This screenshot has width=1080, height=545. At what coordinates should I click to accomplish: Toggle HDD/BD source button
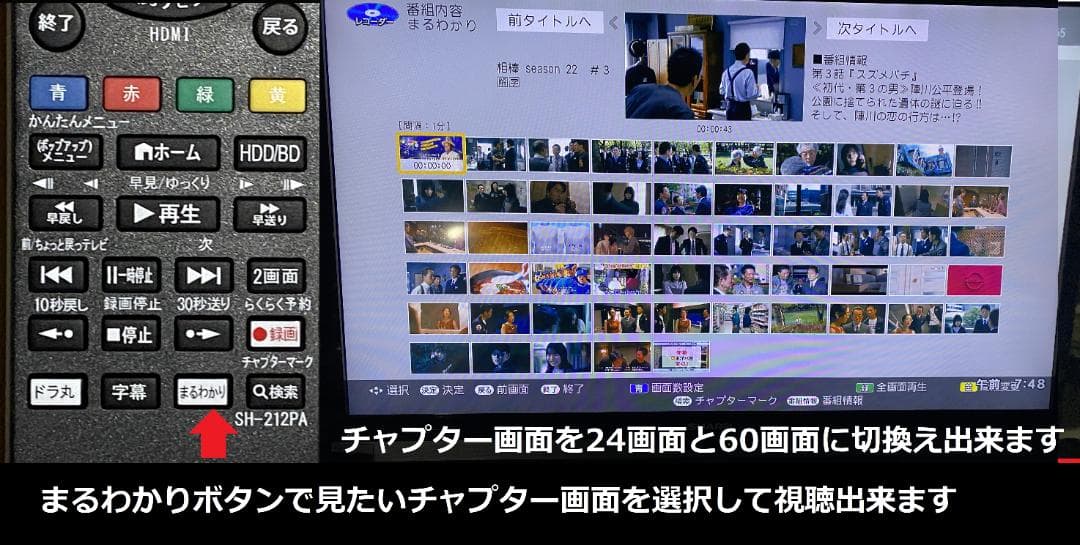tap(270, 153)
